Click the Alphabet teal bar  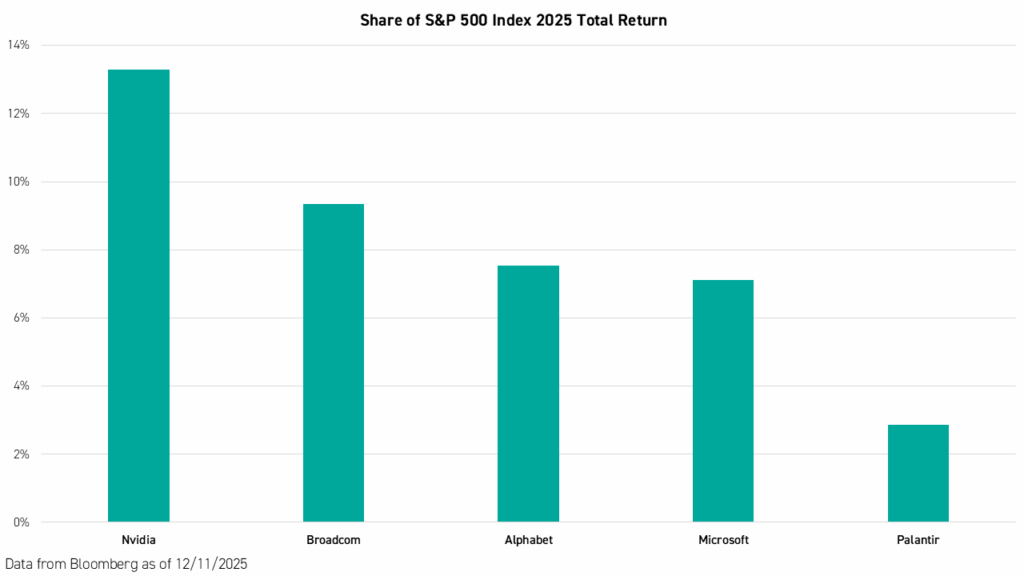pos(528,393)
